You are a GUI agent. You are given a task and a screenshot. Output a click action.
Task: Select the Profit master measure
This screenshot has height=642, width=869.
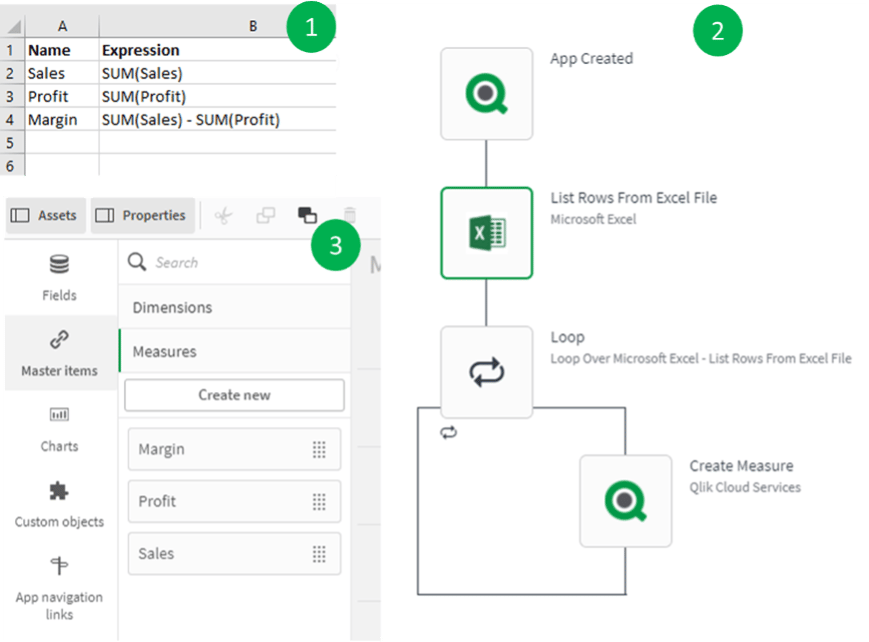pos(234,502)
